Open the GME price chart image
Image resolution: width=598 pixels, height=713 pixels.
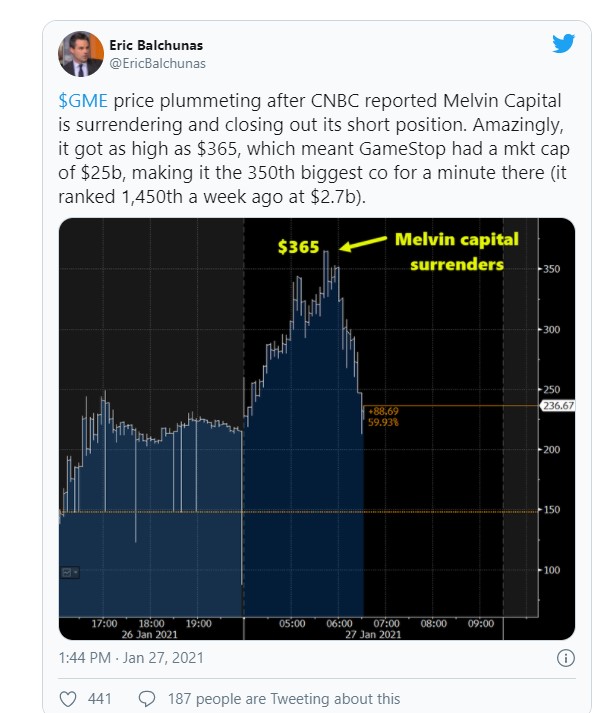click(x=317, y=429)
